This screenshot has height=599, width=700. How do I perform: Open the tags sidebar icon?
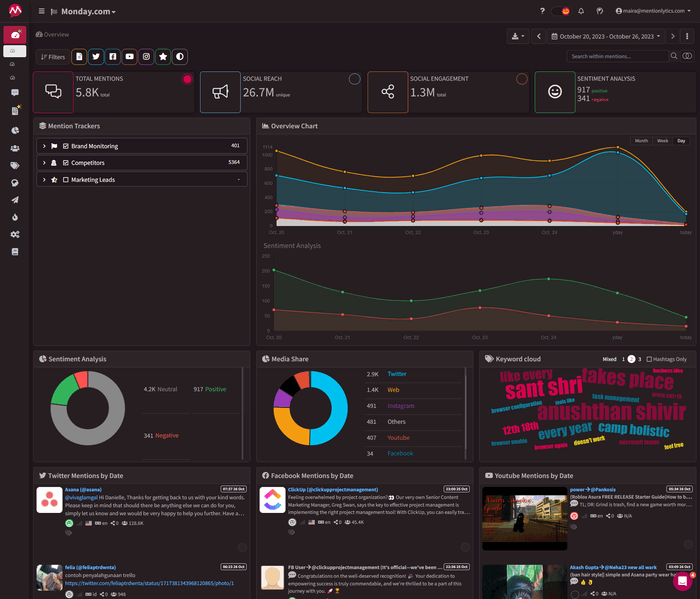point(15,166)
